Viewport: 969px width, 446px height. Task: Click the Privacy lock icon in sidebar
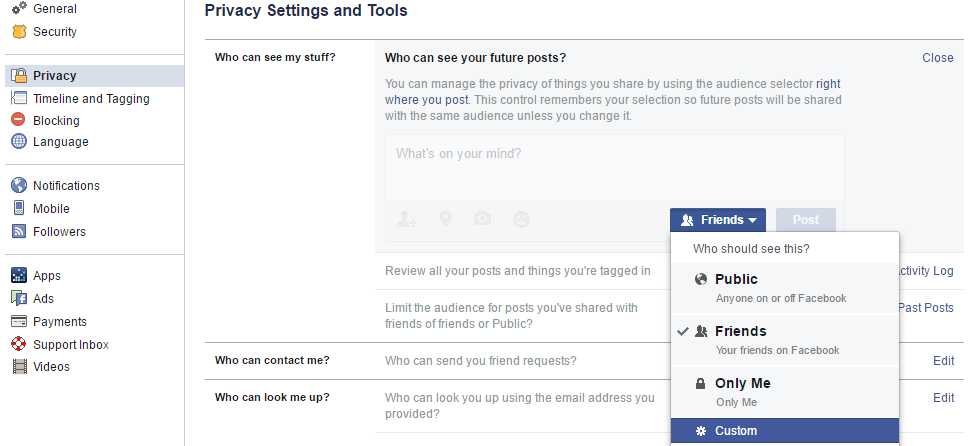point(18,76)
